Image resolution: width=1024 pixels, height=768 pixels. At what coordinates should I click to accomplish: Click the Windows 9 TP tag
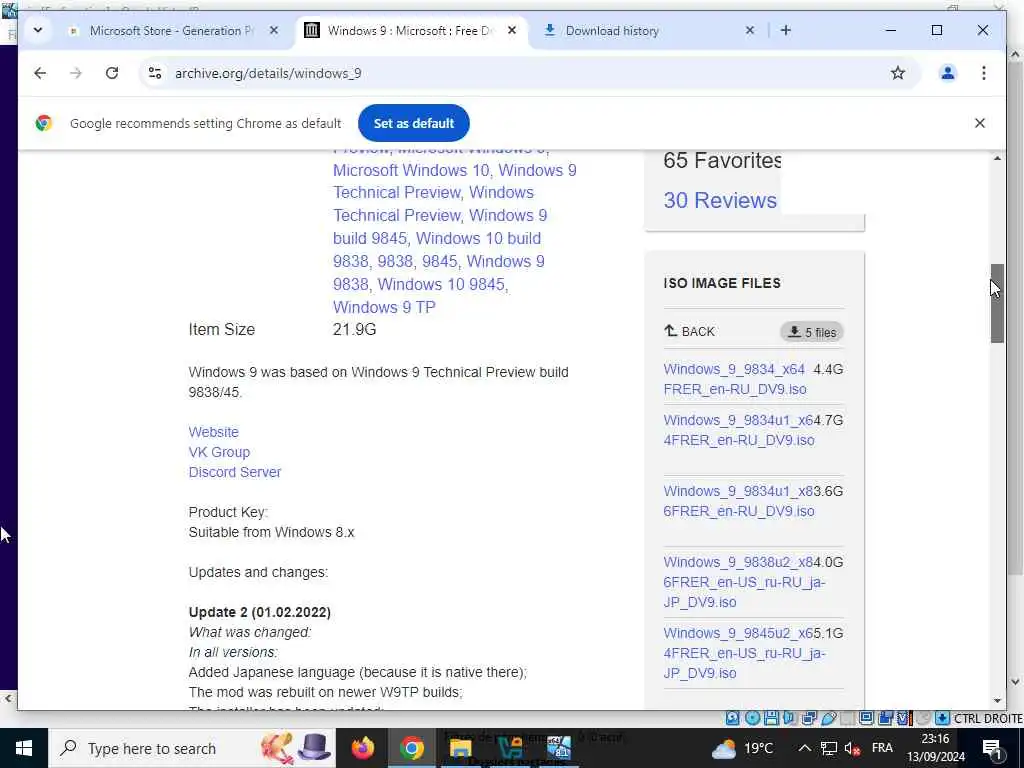click(384, 307)
